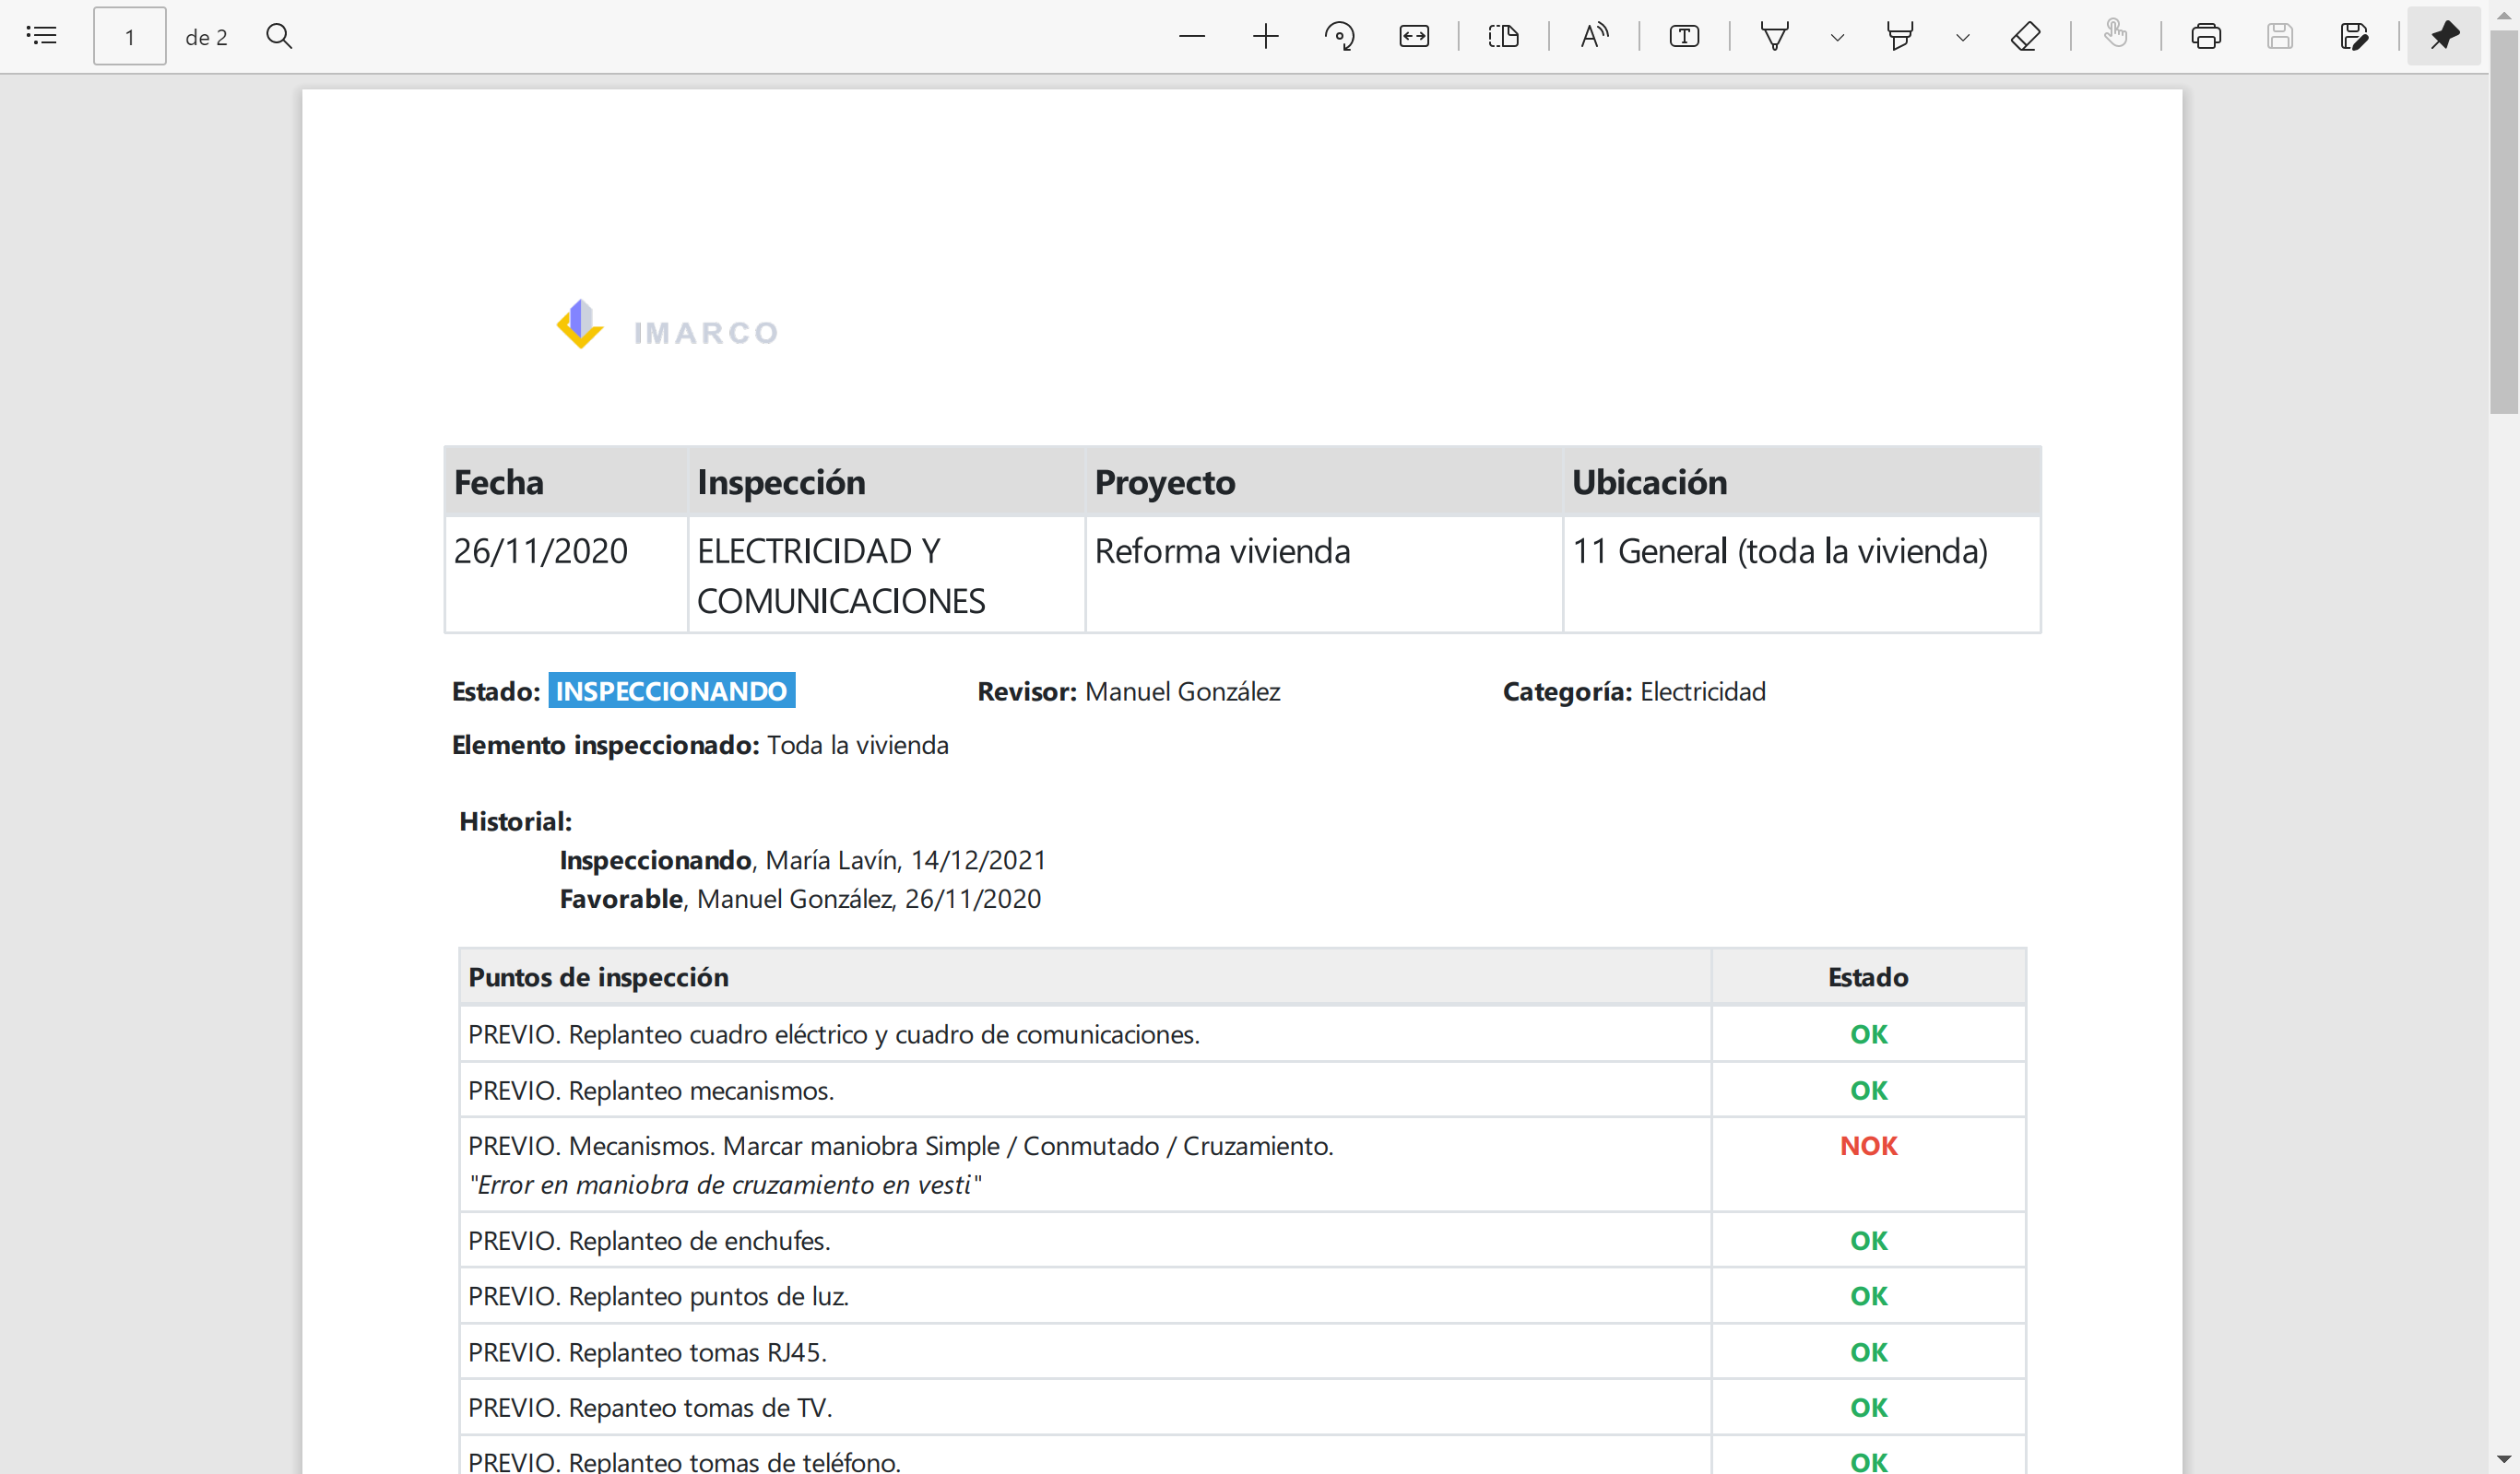Add text to the PDF
The image size is (2520, 1474).
click(1684, 36)
